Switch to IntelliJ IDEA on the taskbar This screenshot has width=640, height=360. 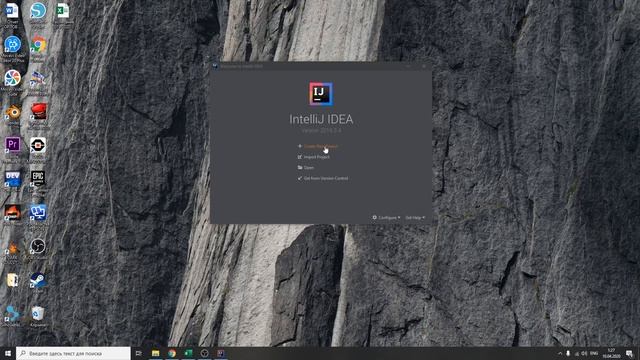[221, 353]
